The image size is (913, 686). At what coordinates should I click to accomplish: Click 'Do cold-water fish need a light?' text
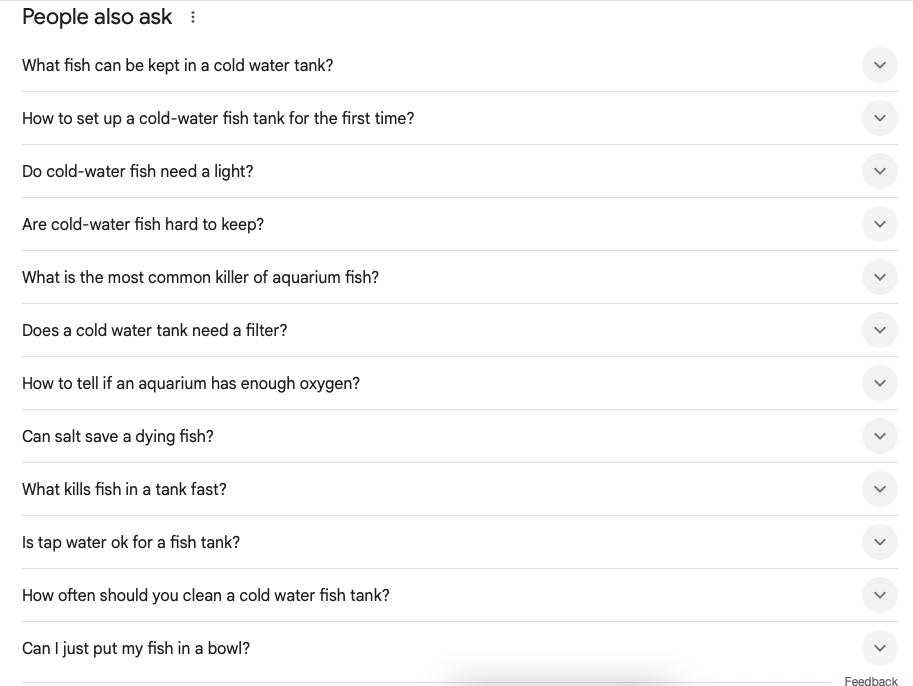tap(137, 172)
